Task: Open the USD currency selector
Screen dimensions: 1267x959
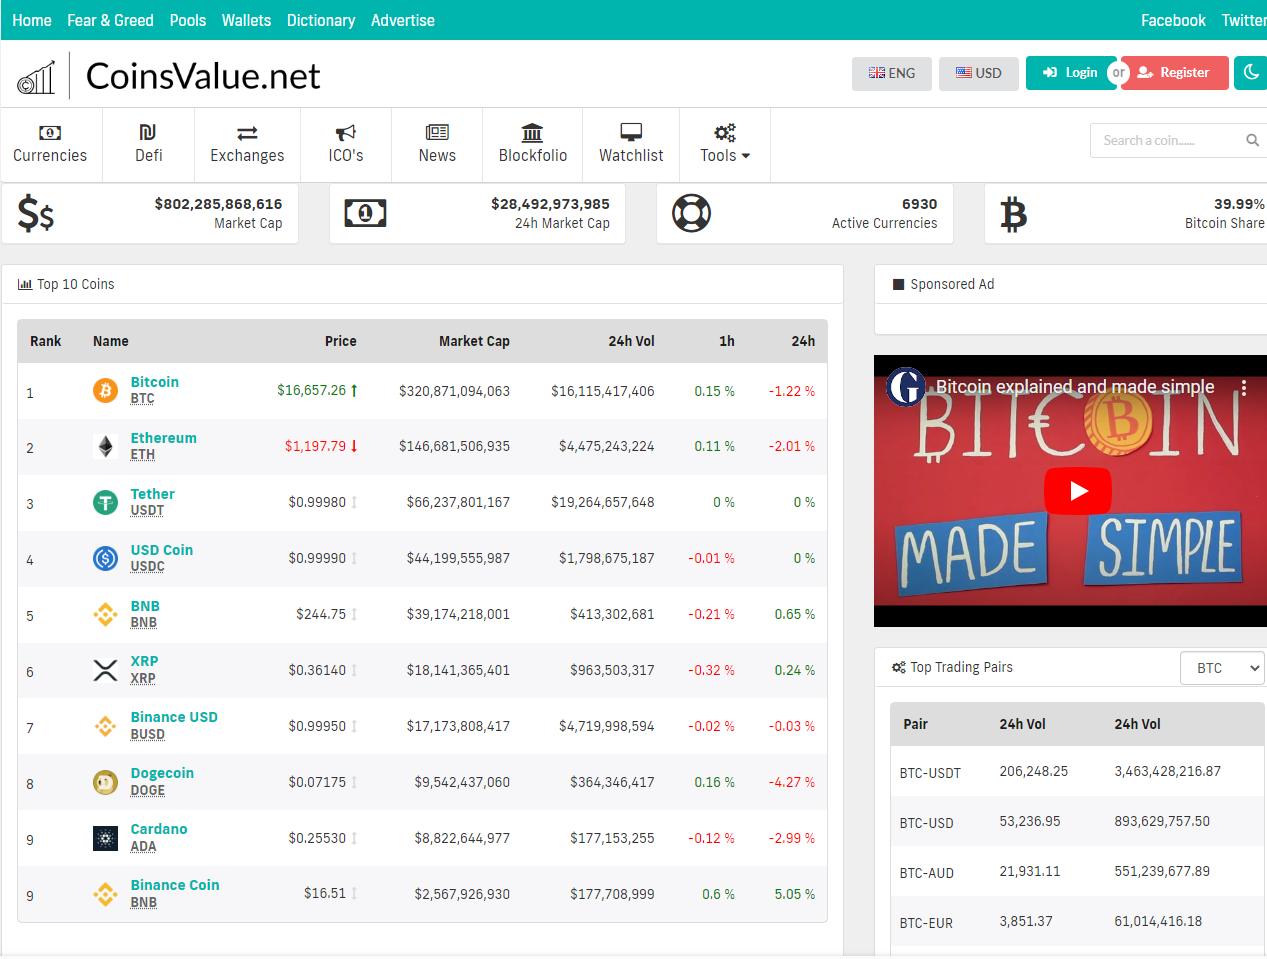Action: (x=978, y=73)
